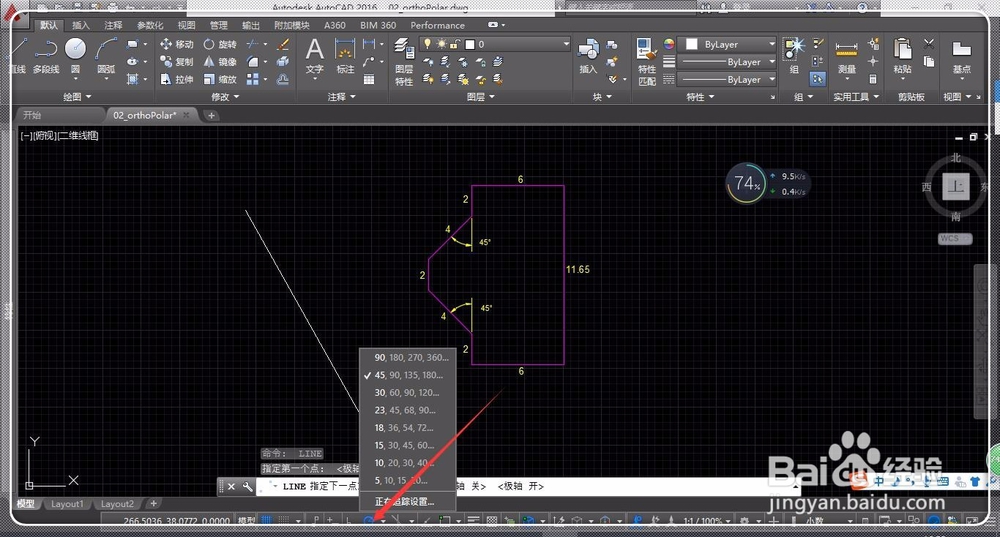Image resolution: width=1000 pixels, height=537 pixels.
Task: Switch to Performance ribbon tab
Action: click(x=438, y=26)
